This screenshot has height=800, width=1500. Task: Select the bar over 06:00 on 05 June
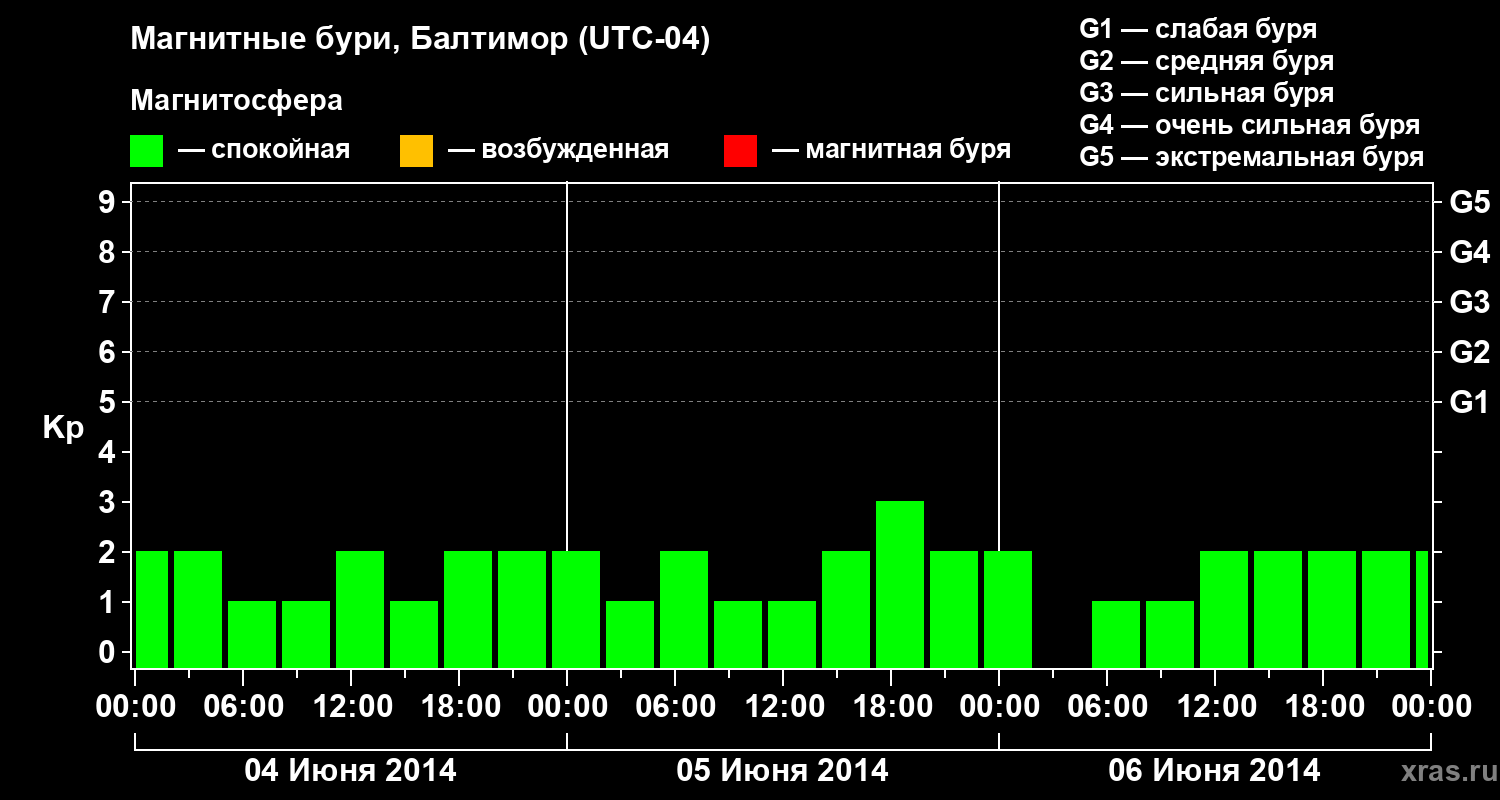pyautogui.click(x=684, y=609)
